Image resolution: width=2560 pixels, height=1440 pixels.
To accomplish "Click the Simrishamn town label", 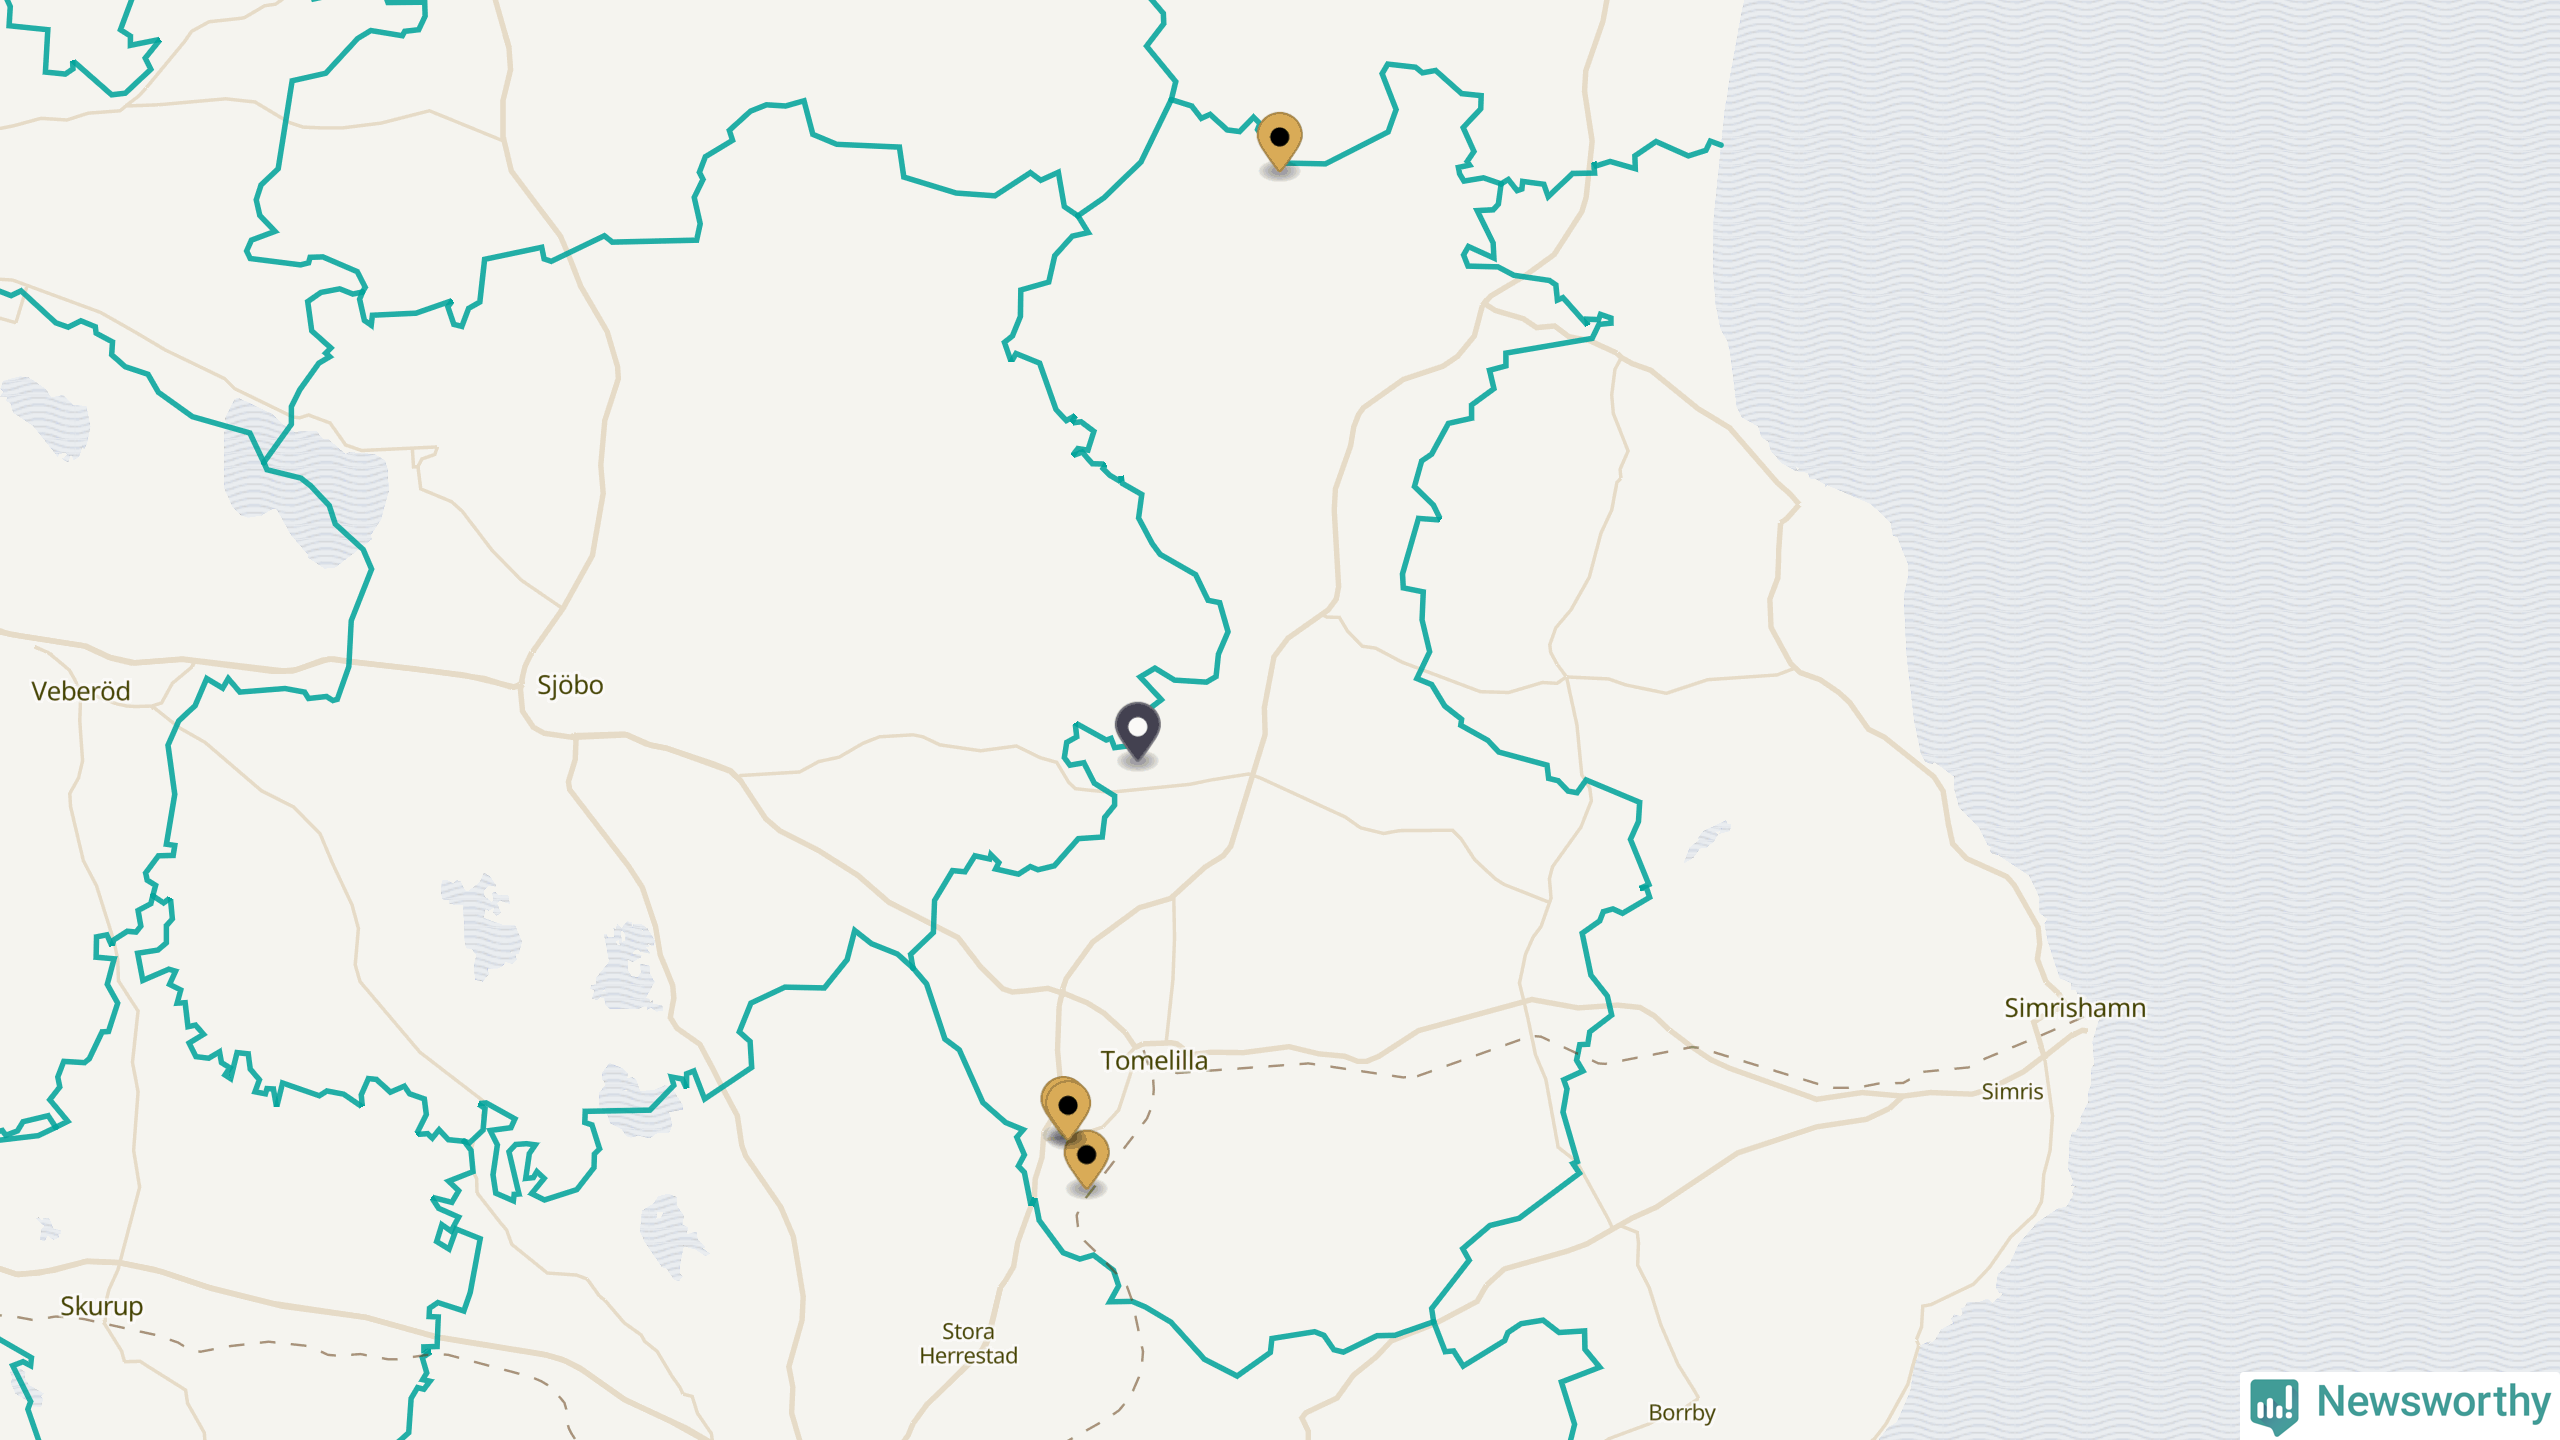I will tap(2075, 1007).
